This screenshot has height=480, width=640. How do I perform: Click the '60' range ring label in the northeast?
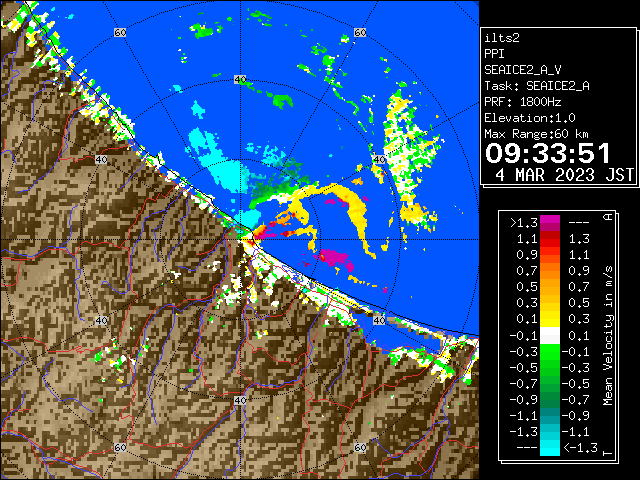click(360, 32)
